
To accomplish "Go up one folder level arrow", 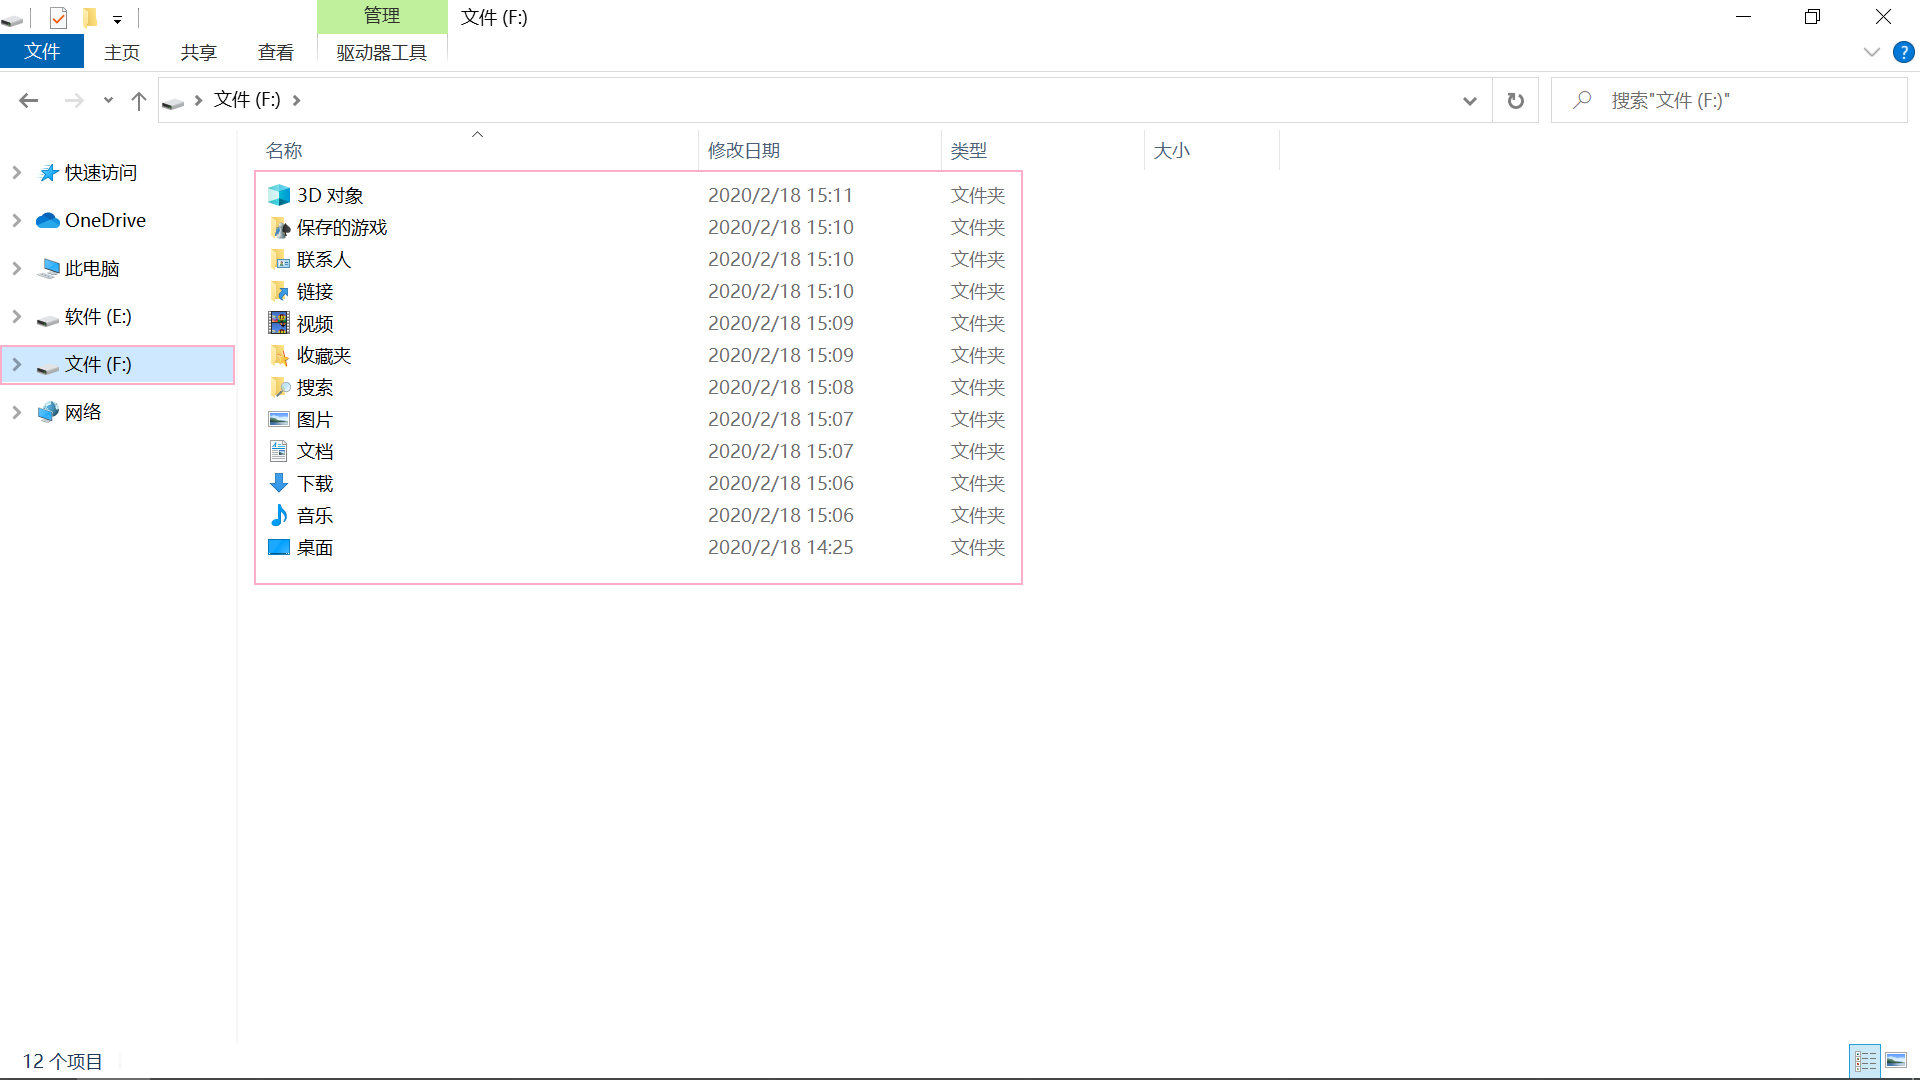I will point(139,100).
